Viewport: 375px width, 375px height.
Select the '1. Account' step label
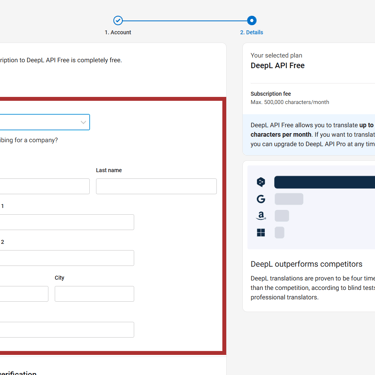click(x=118, y=32)
